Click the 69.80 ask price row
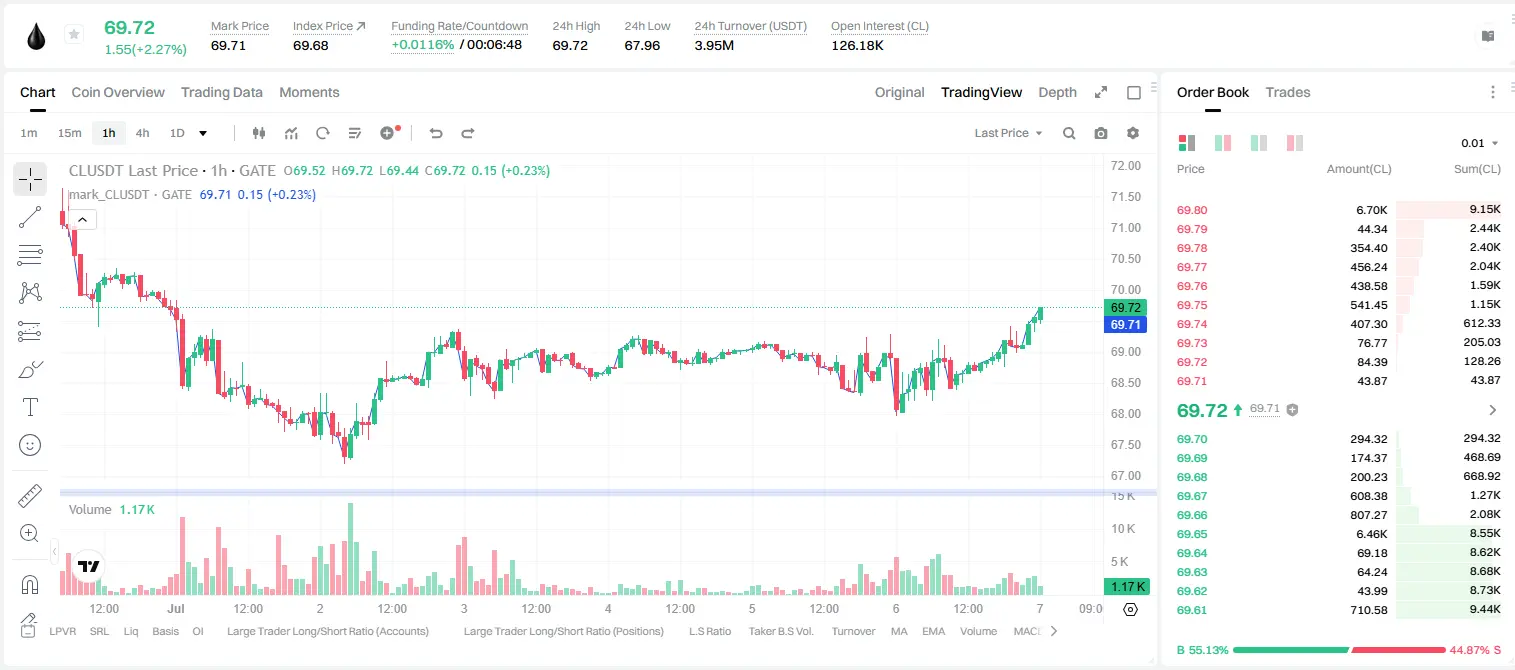The image size is (1515, 670). pos(1338,210)
